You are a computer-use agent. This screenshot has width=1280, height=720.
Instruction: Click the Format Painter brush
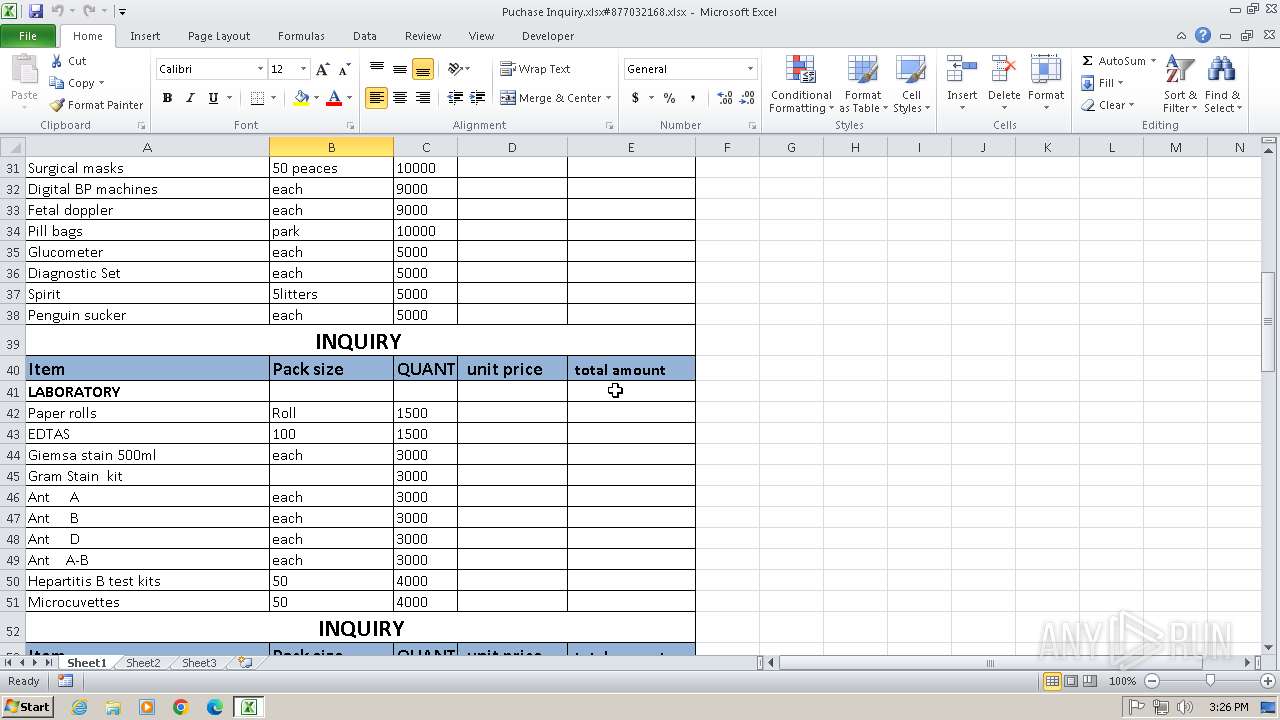pos(57,105)
